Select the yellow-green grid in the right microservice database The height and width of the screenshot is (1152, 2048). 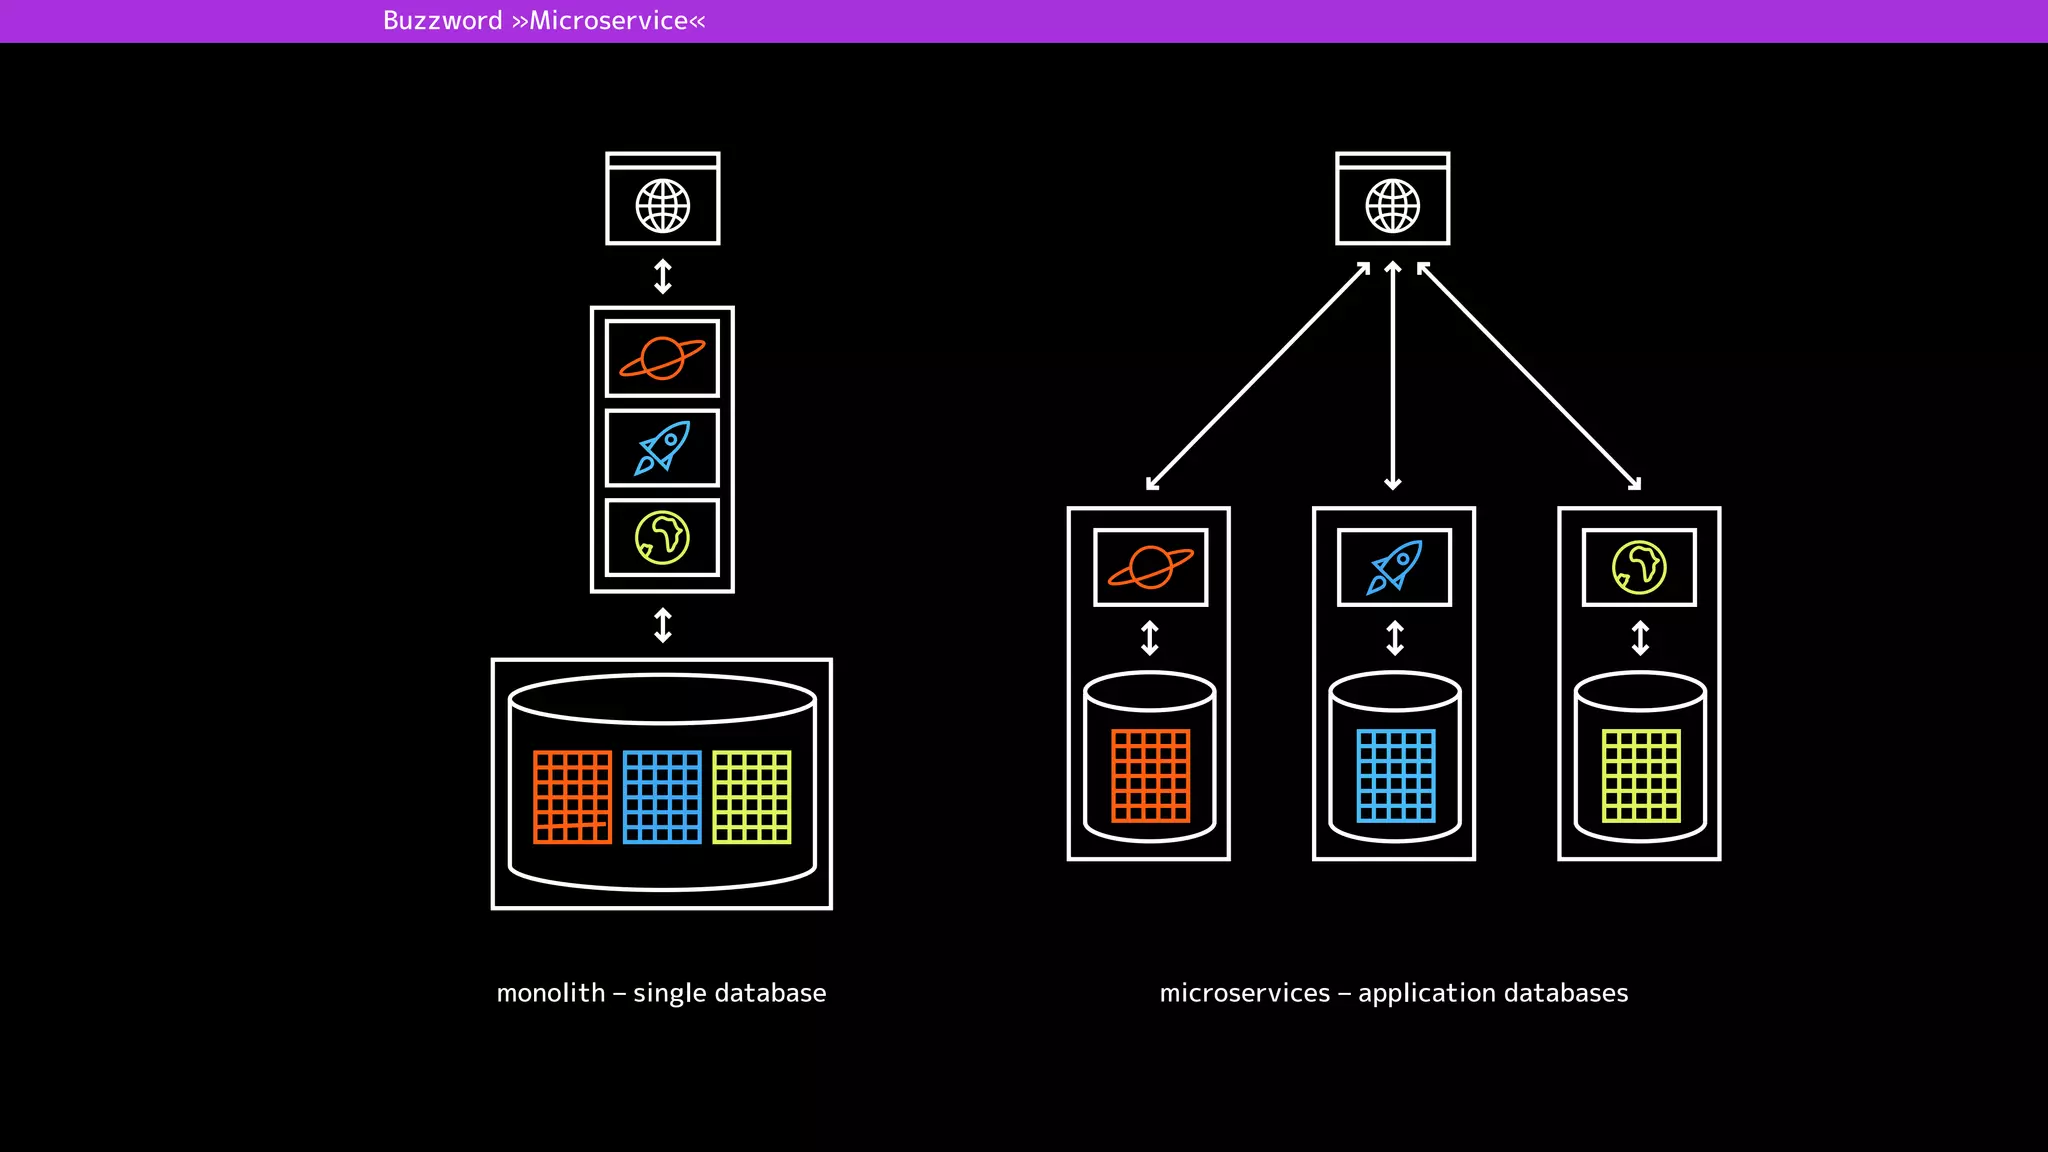point(1640,775)
